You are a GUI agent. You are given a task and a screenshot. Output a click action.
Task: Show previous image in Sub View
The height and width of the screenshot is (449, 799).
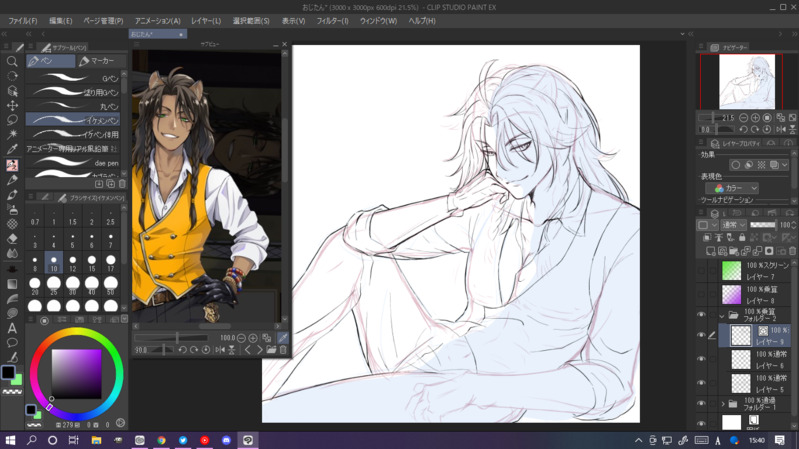248,350
